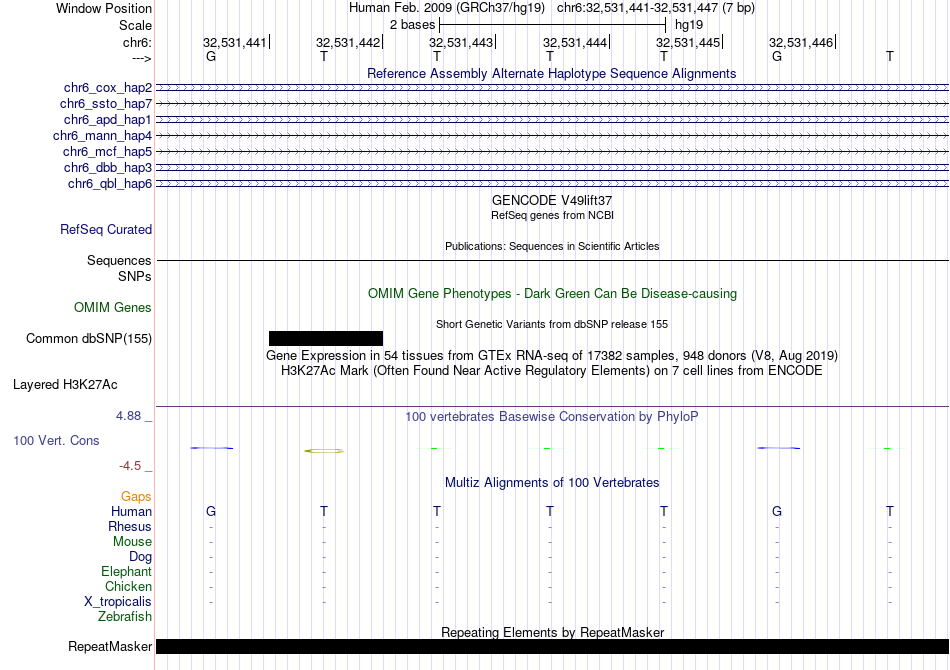950x670 pixels.
Task: Click the chr6_mann_hap4 track label
Action: click(x=102, y=136)
